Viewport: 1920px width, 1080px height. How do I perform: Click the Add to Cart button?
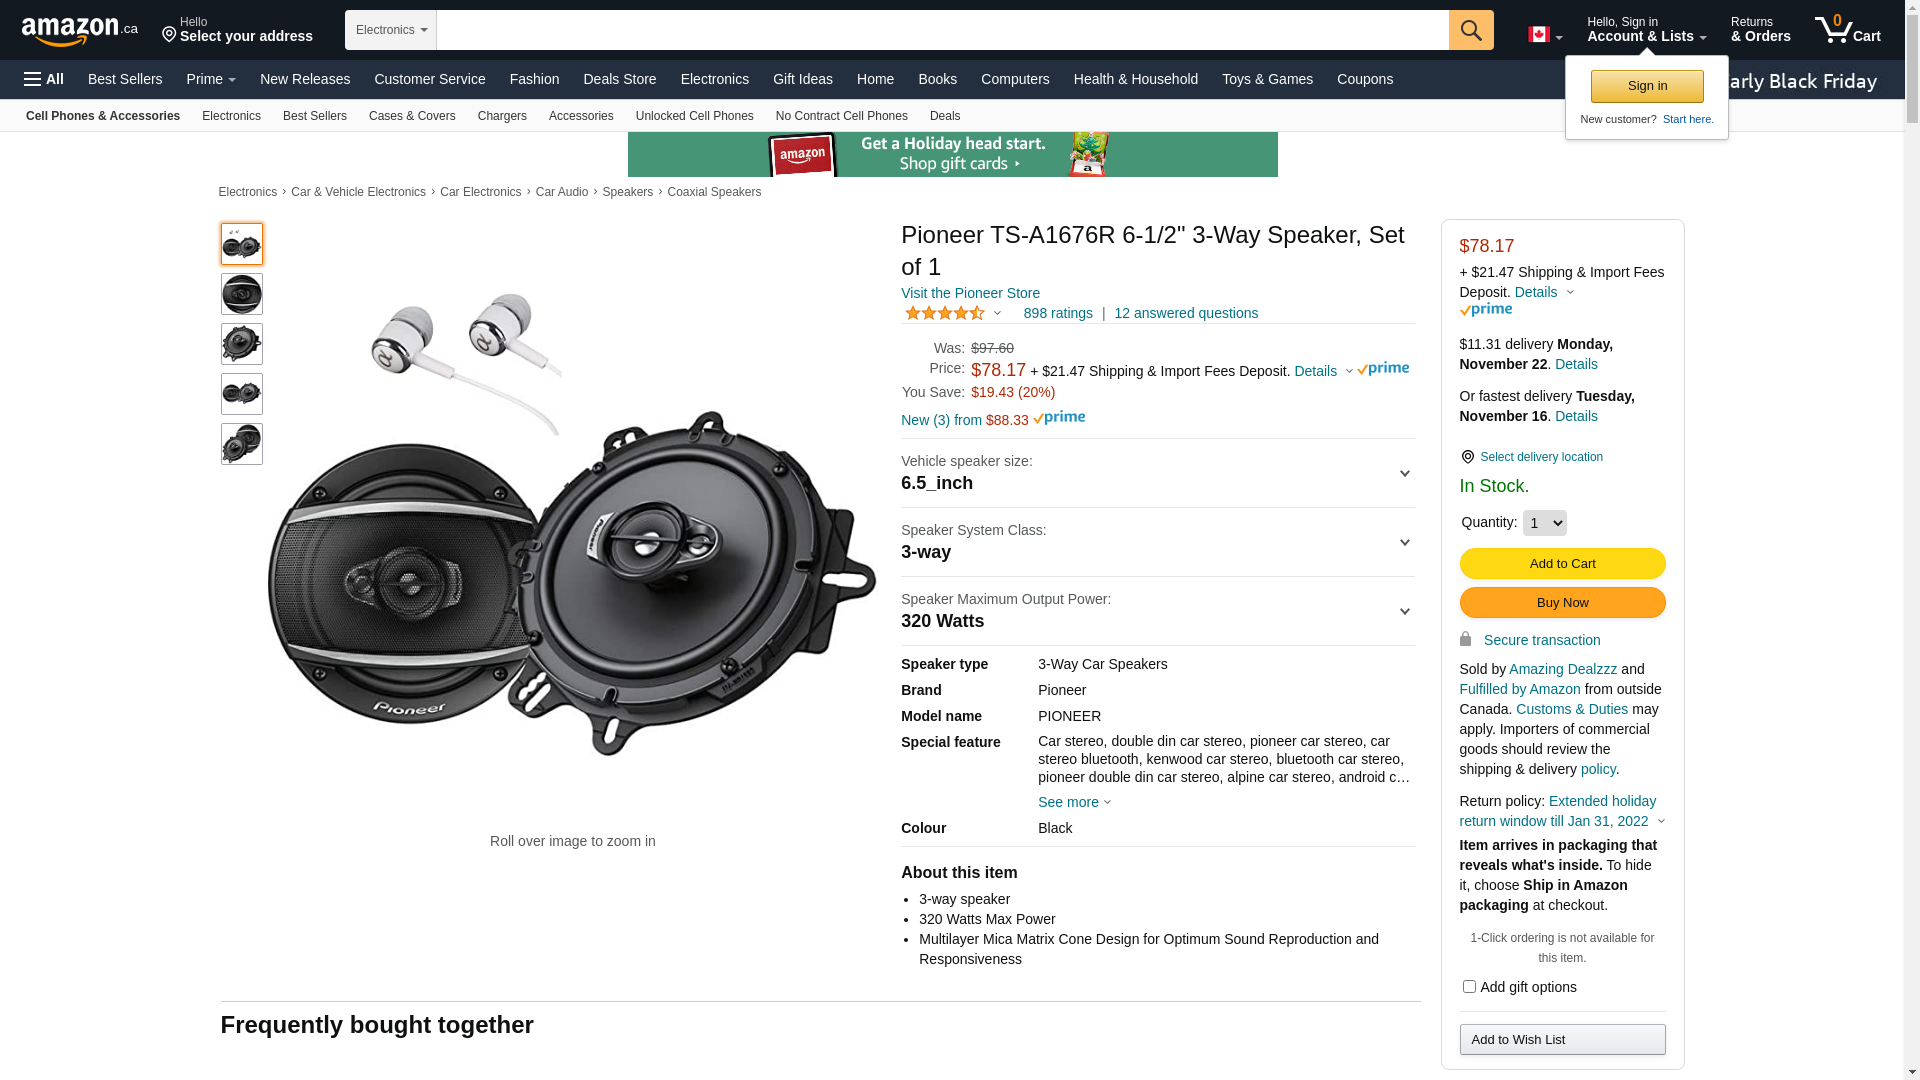[x=1562, y=564]
